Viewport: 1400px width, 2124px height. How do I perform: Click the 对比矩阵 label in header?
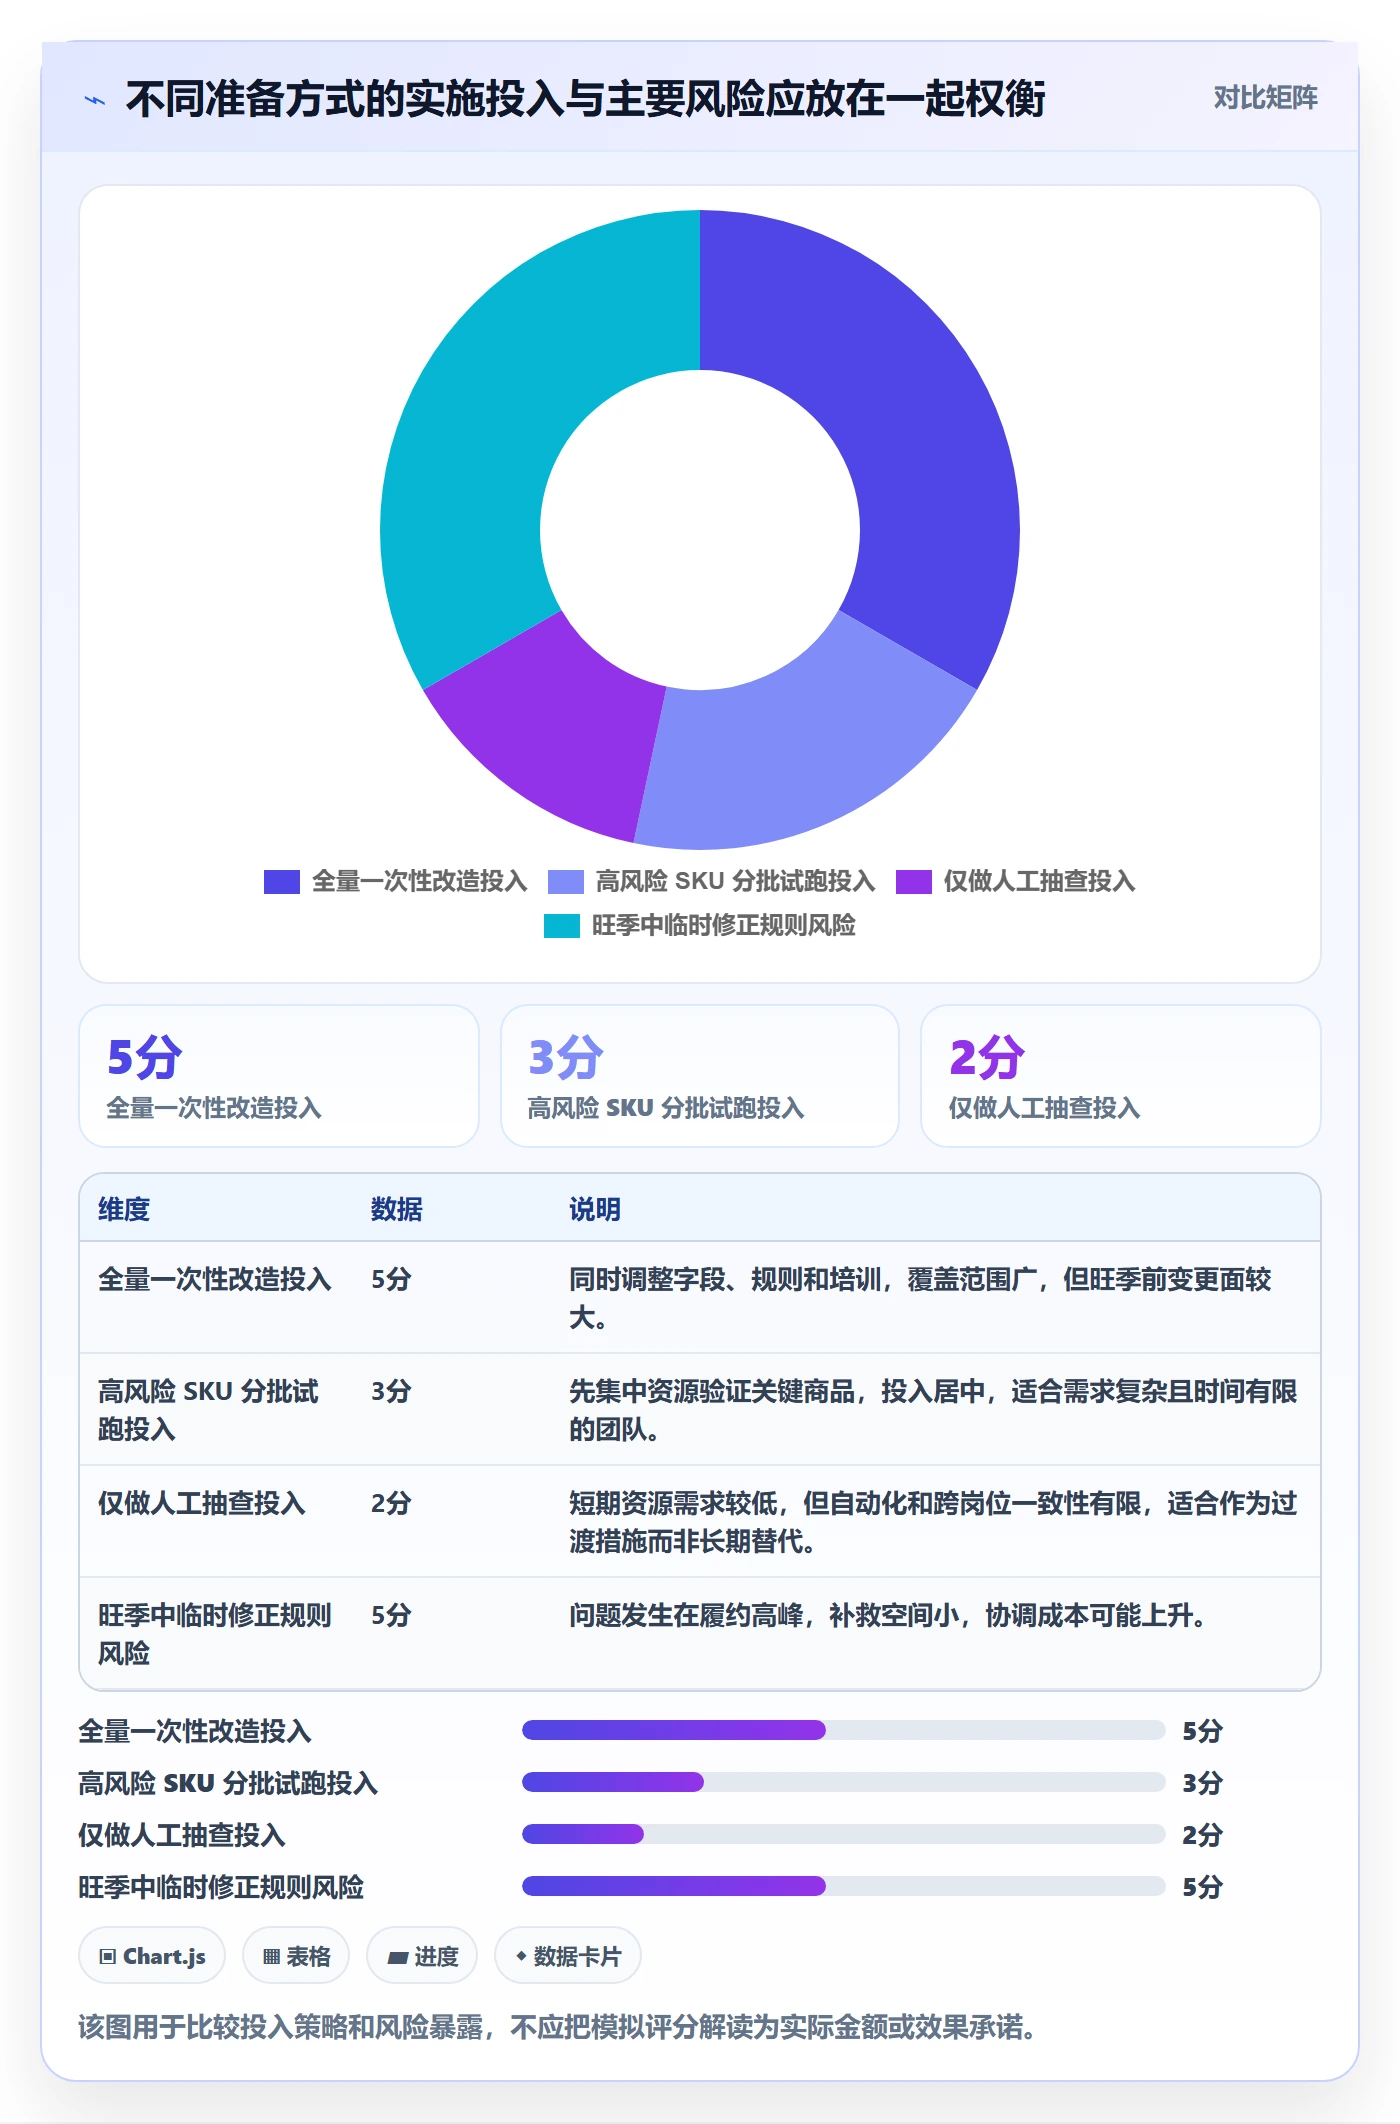tap(1265, 98)
